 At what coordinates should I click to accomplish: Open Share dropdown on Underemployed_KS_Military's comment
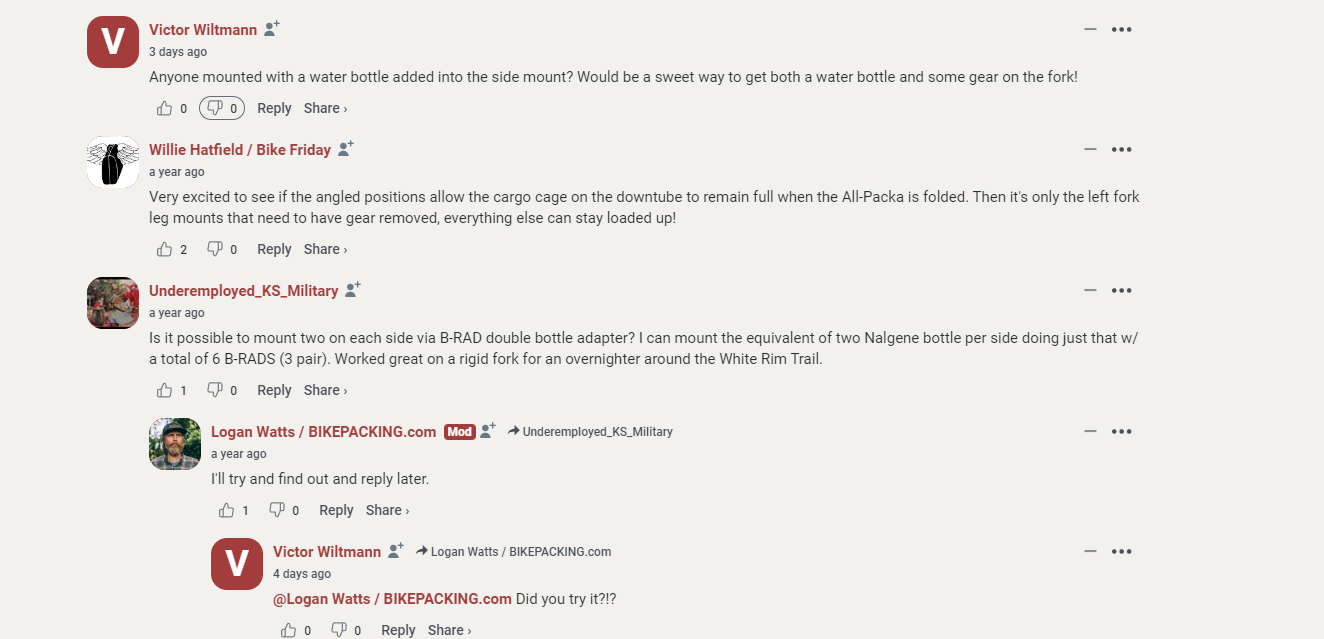click(x=325, y=390)
